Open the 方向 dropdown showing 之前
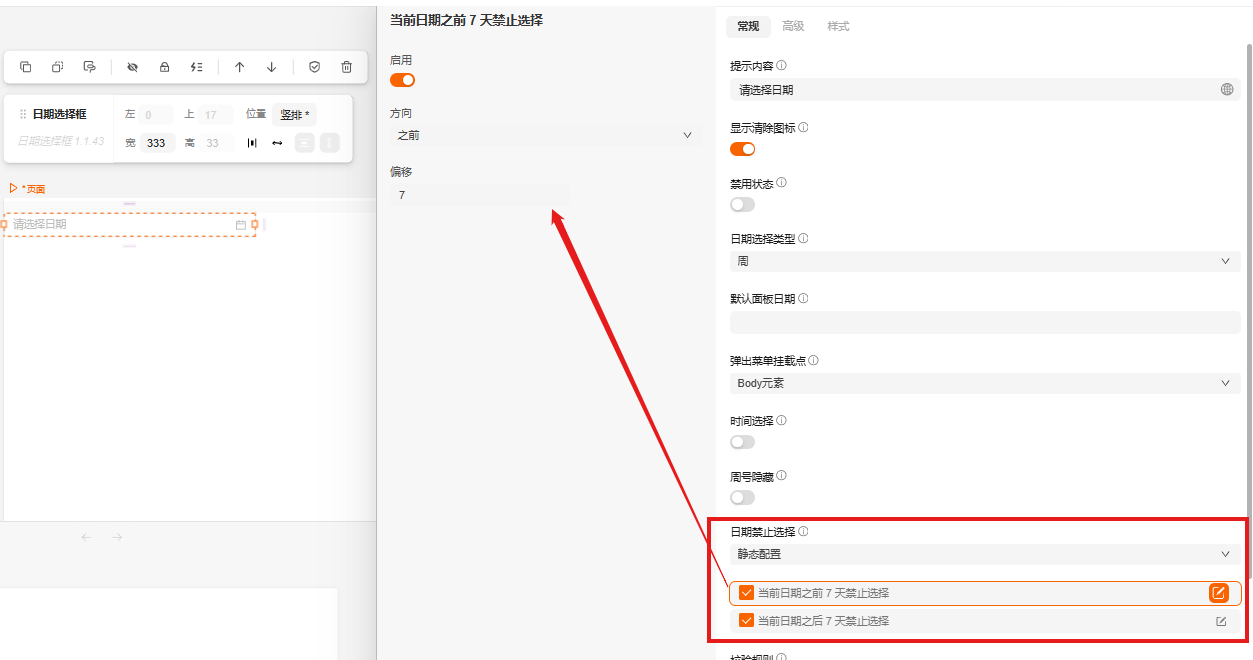Viewport: 1253px width, 660px height. point(545,134)
